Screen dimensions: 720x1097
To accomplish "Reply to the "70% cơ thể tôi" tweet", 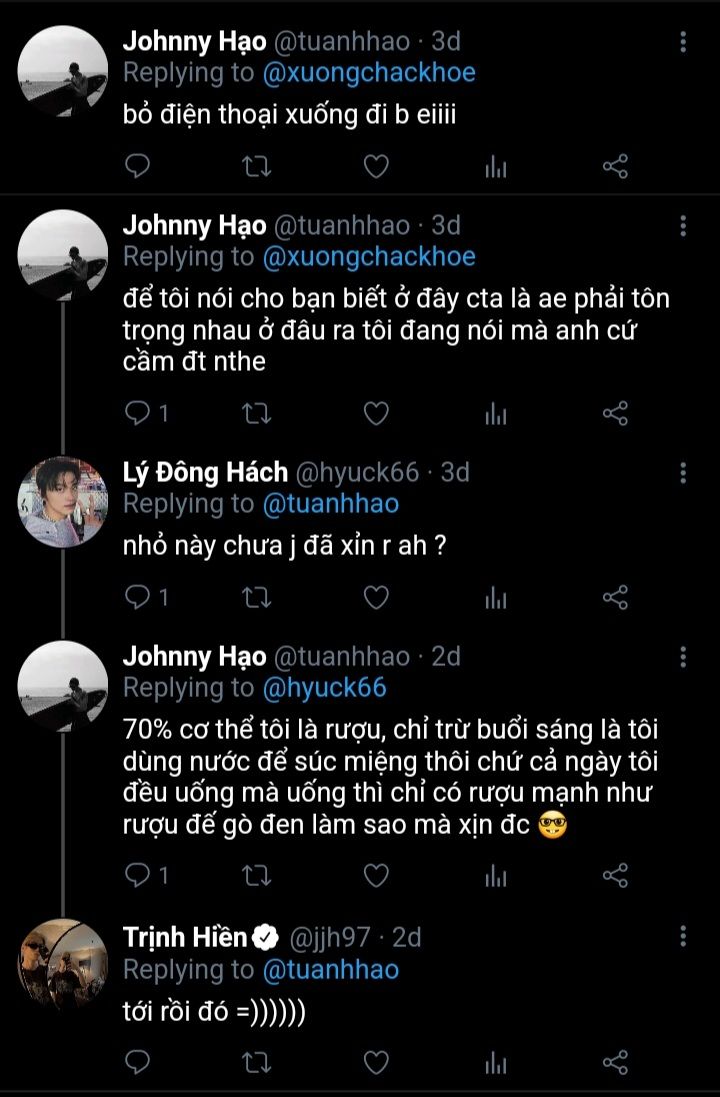I will [x=139, y=876].
